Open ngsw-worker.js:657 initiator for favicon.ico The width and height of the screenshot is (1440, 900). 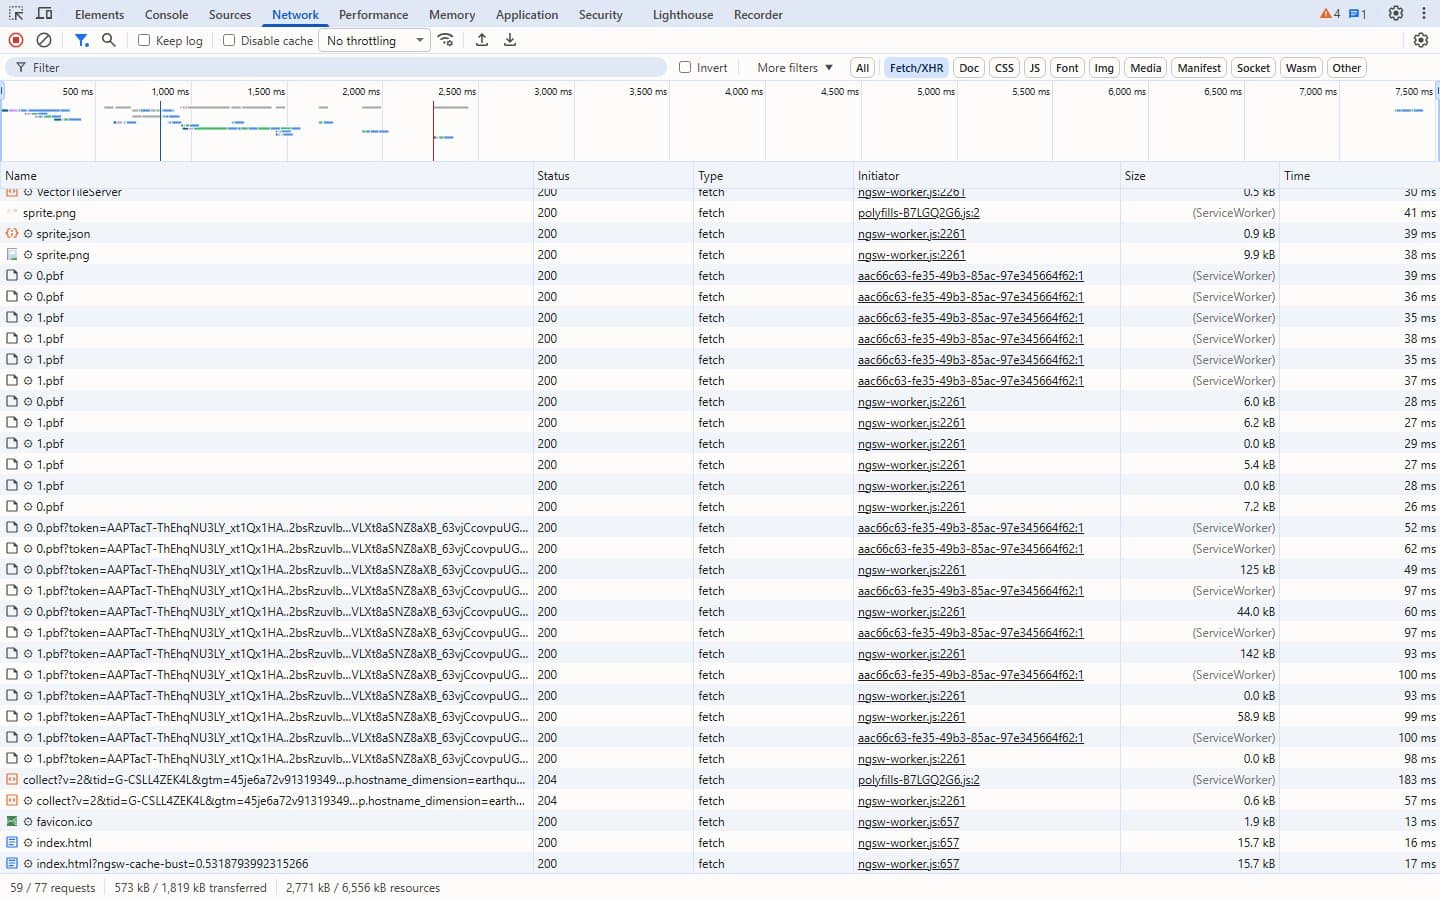908,822
